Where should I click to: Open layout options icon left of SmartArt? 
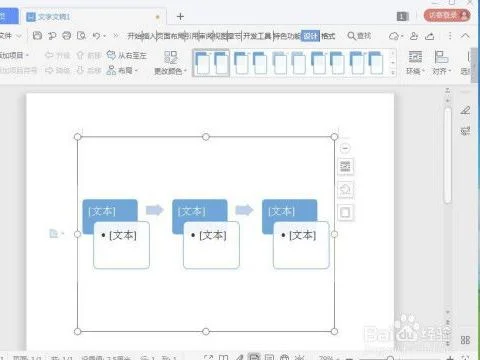coord(56,234)
